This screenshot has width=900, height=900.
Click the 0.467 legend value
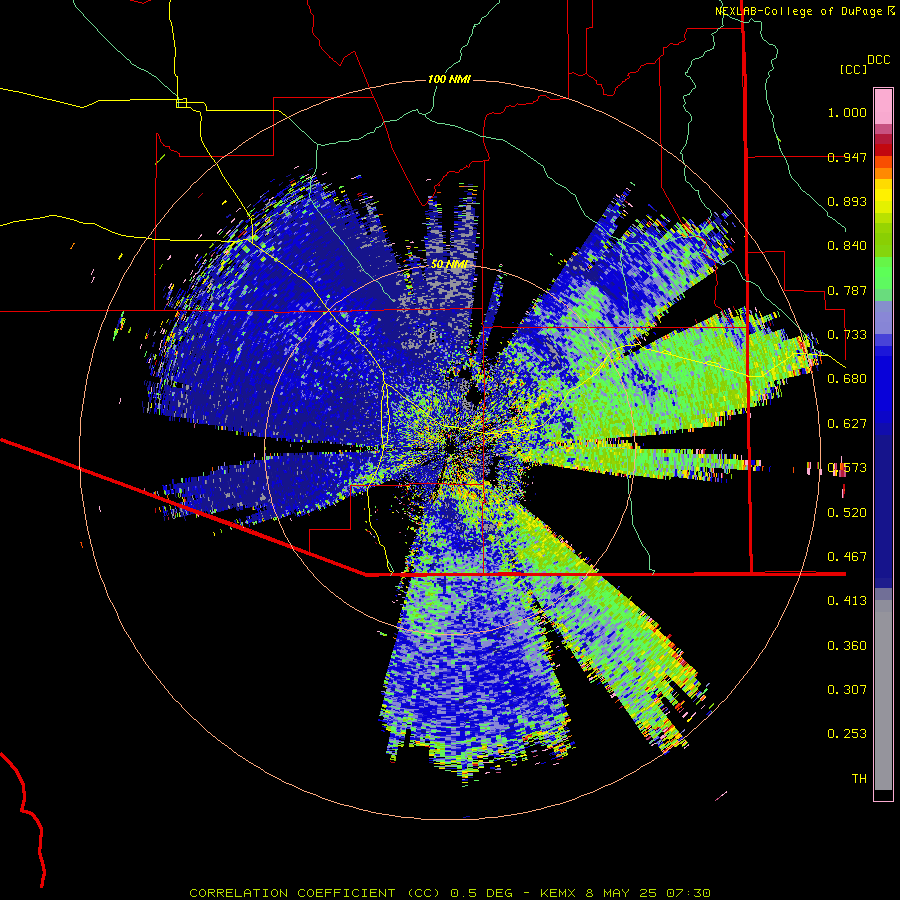[x=847, y=557]
